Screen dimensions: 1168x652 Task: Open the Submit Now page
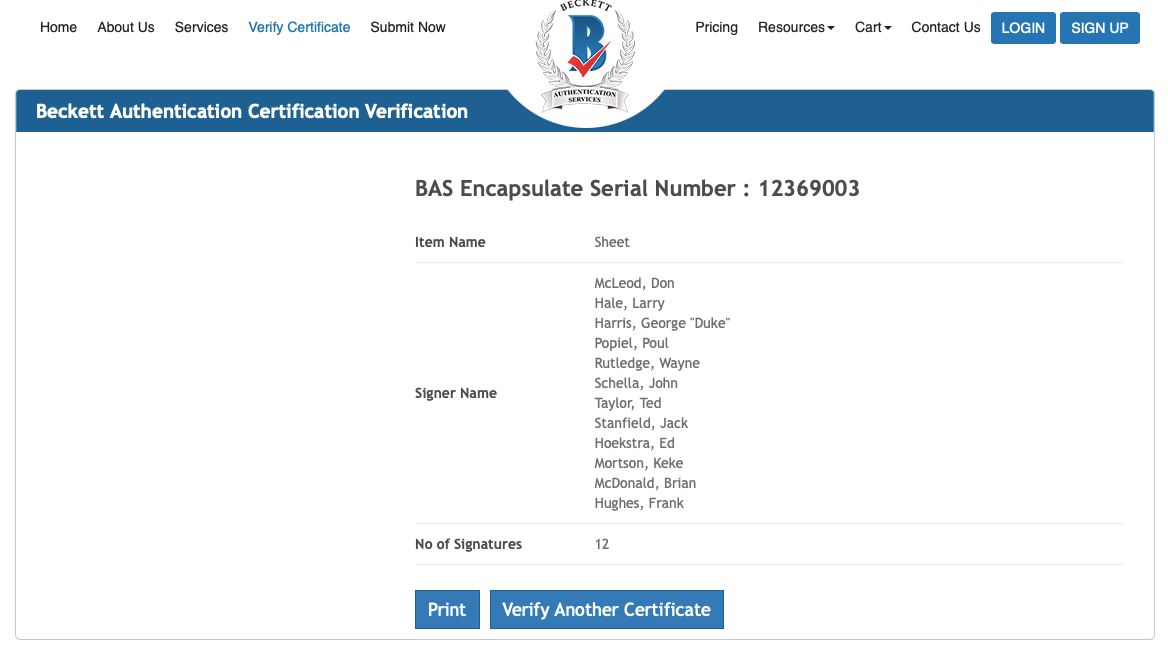click(407, 28)
